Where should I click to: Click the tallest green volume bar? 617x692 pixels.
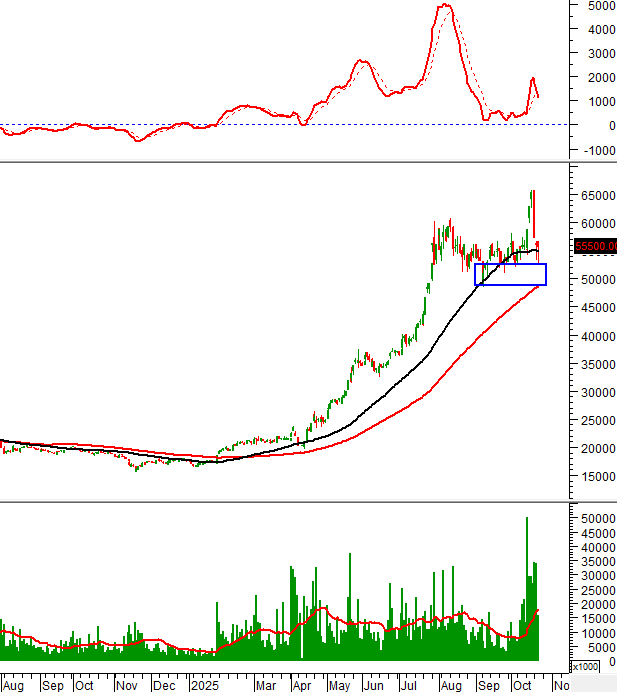pos(526,588)
